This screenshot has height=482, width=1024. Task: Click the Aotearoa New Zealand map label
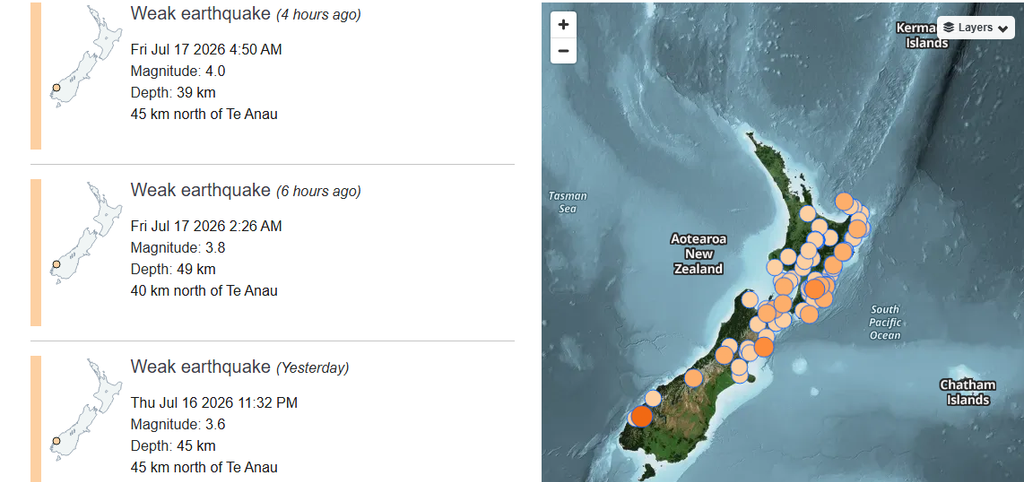pos(698,253)
